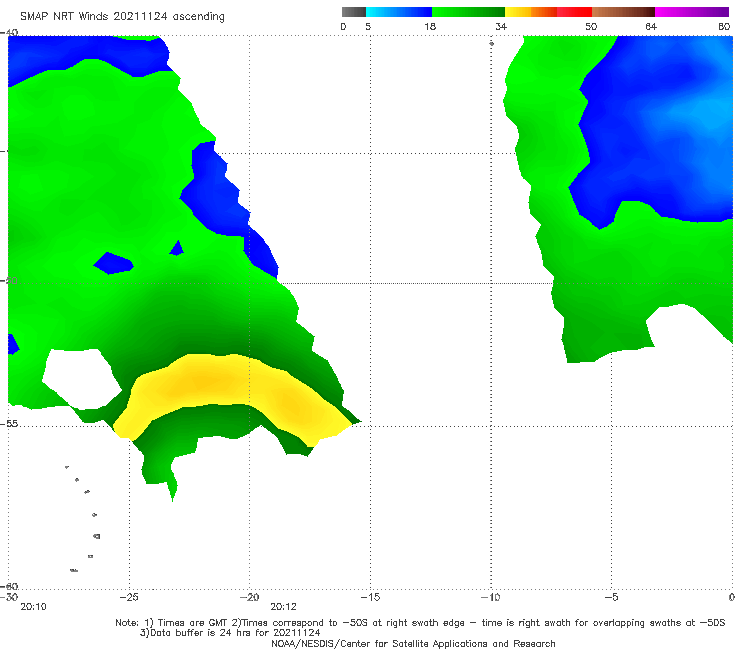
Task: Click the longitude label '-15'
Action: (x=370, y=597)
